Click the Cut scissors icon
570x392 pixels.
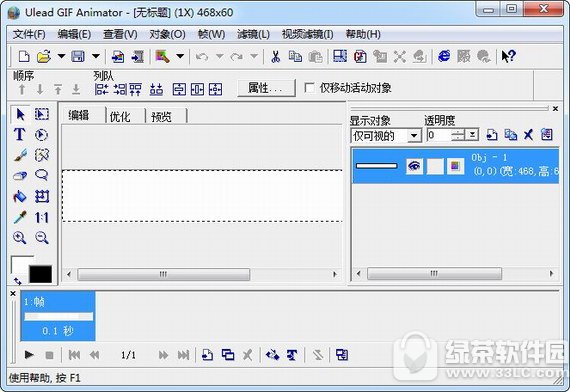click(x=276, y=57)
